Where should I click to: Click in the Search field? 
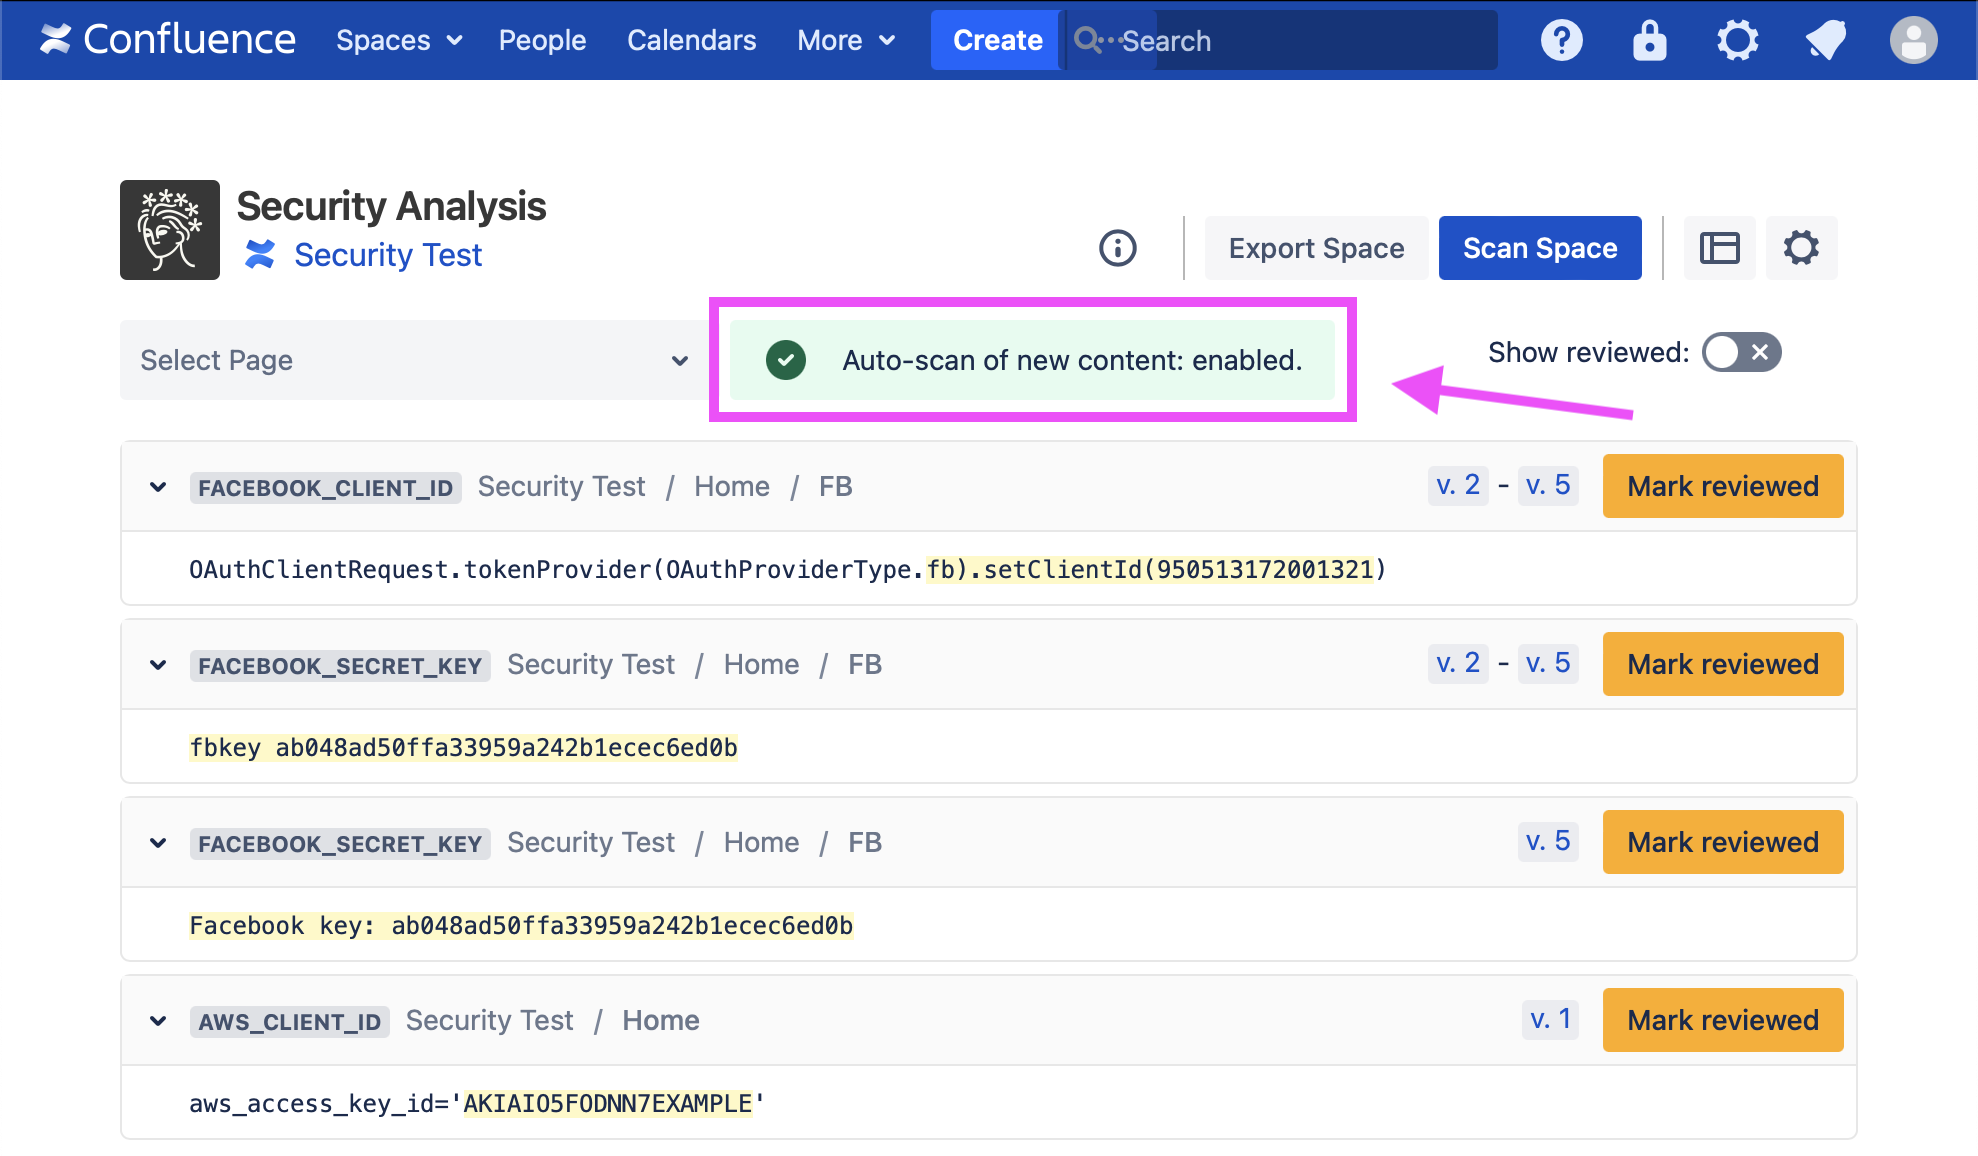point(1300,40)
